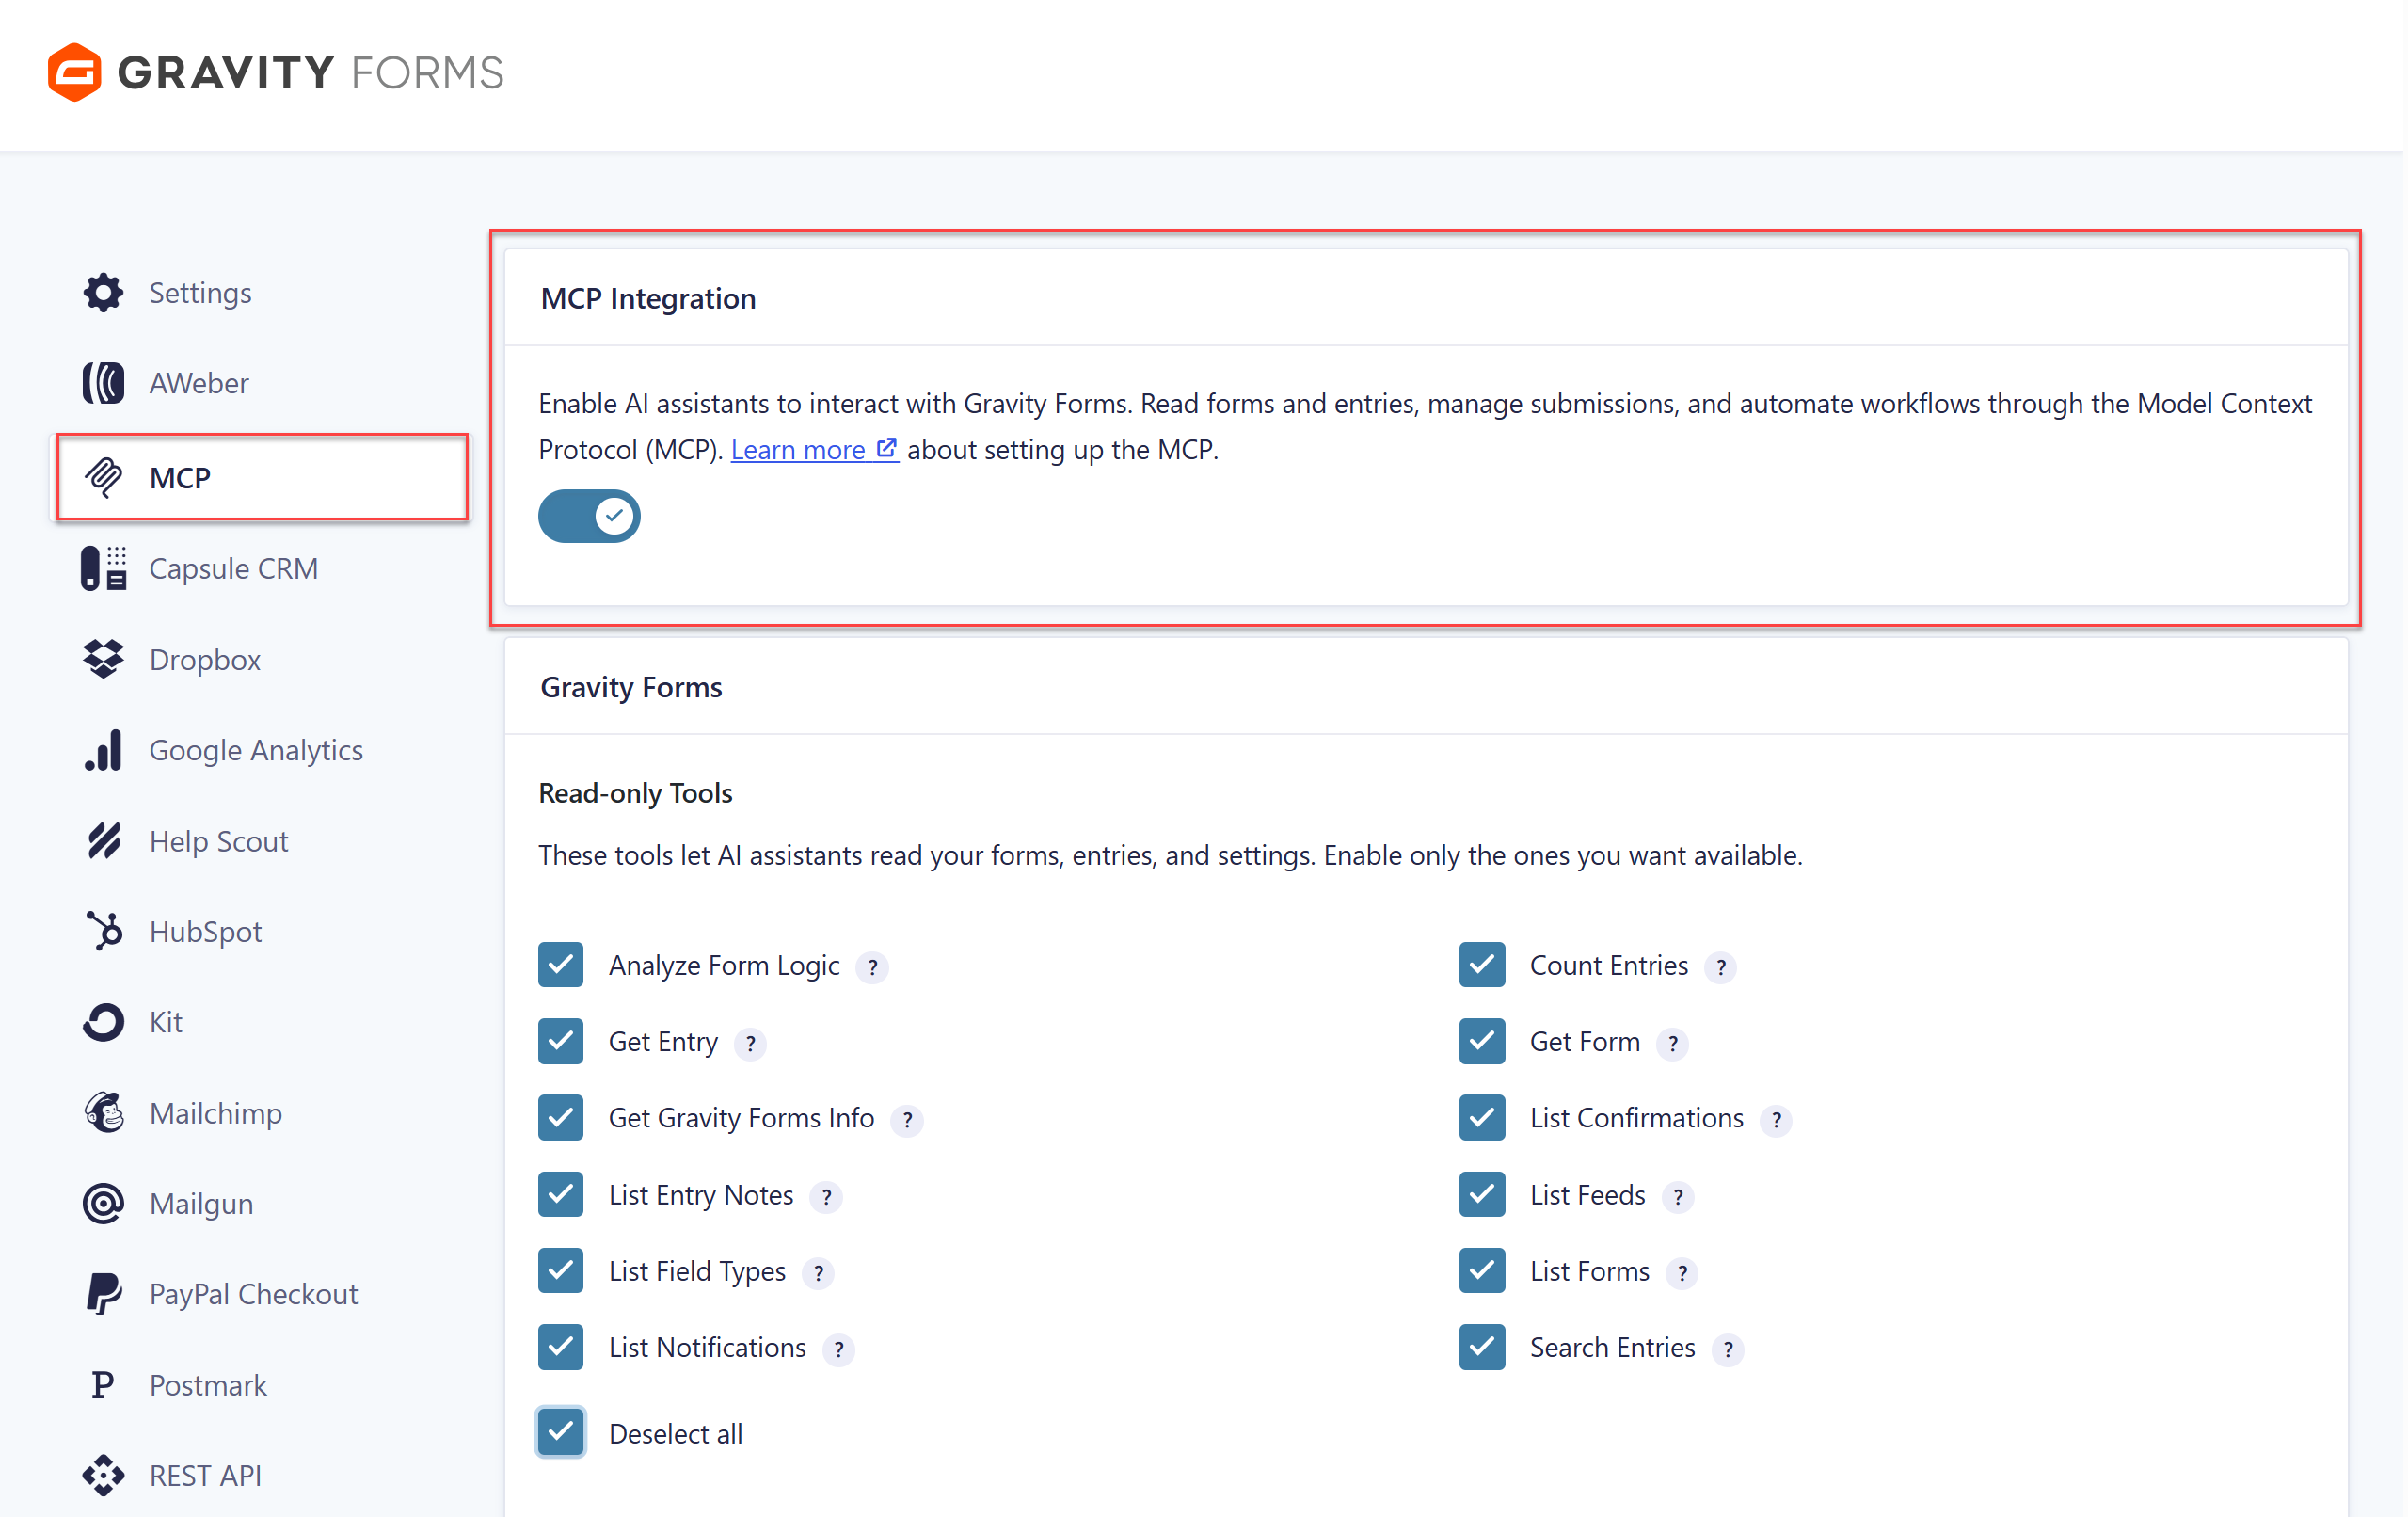Click the PayPal Checkout icon
This screenshot has height=1517, width=2408.
click(x=103, y=1294)
